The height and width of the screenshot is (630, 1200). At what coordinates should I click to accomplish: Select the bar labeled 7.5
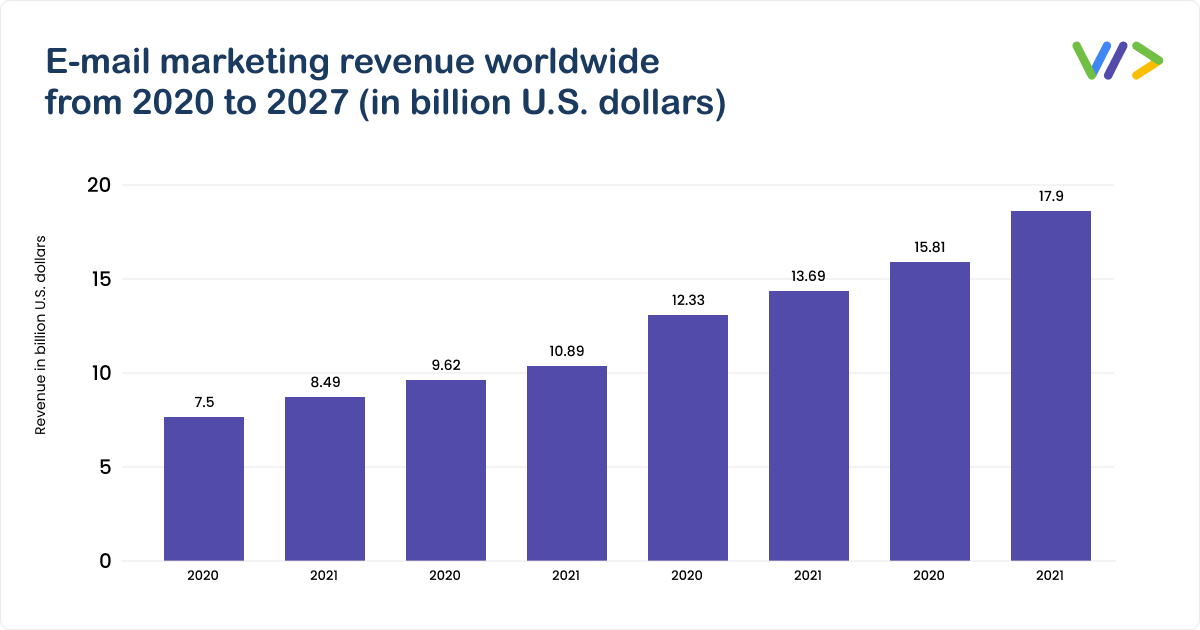tap(204, 489)
